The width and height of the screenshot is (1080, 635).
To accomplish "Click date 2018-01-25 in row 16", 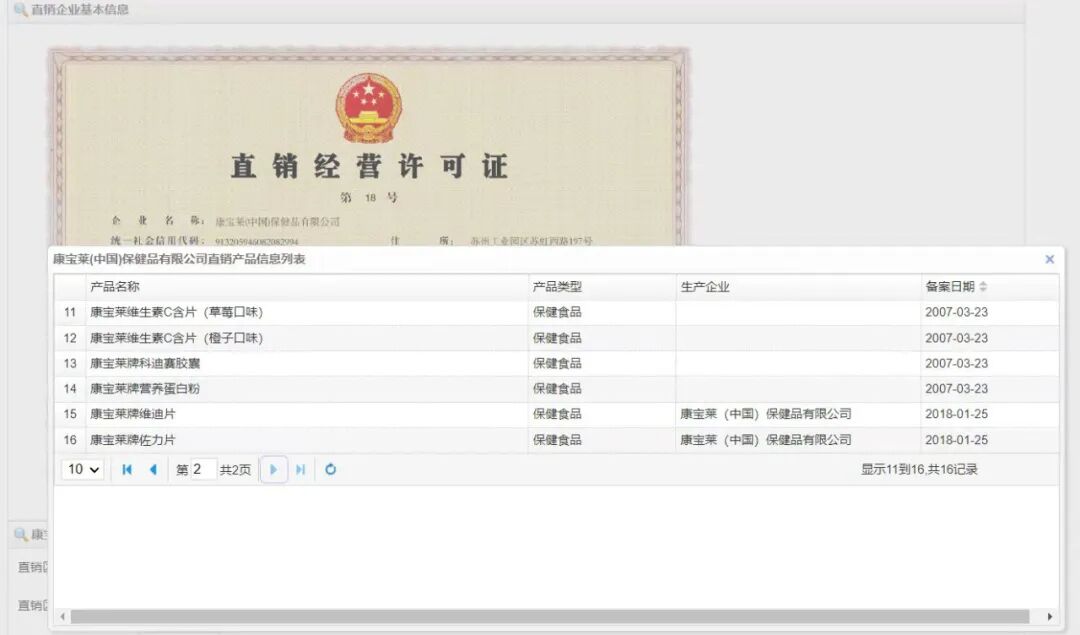I will pos(957,439).
